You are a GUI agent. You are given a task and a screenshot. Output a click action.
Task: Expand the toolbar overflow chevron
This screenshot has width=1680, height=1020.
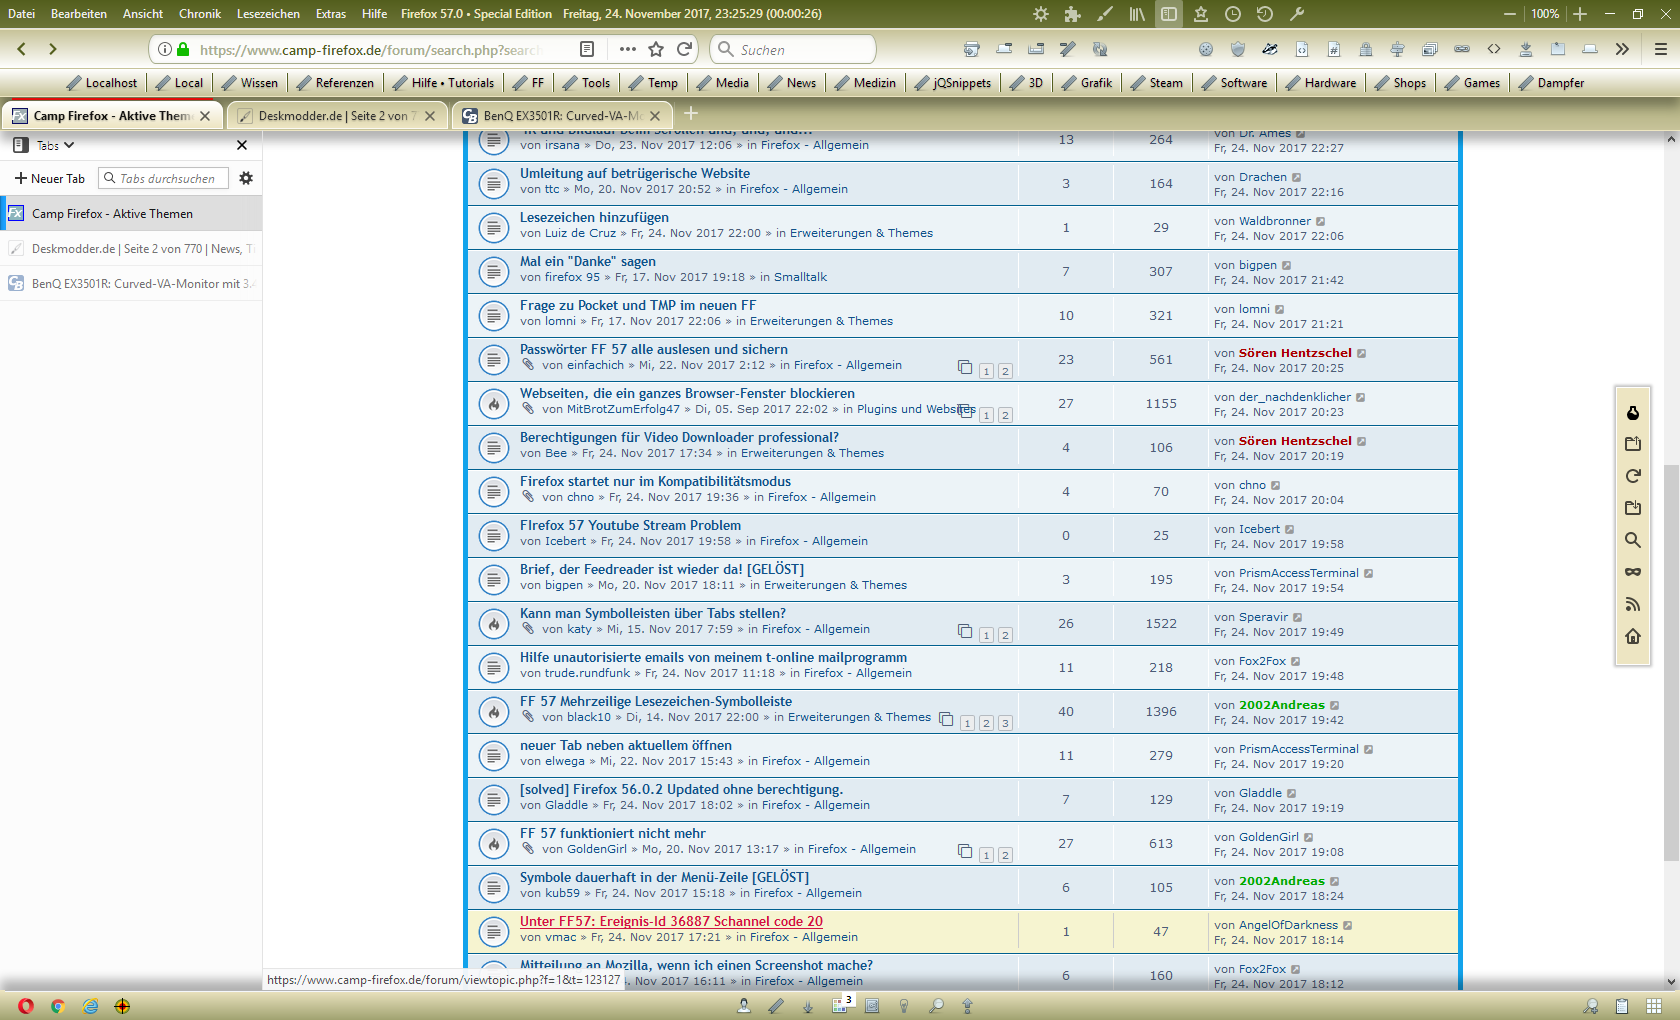[1622, 49]
